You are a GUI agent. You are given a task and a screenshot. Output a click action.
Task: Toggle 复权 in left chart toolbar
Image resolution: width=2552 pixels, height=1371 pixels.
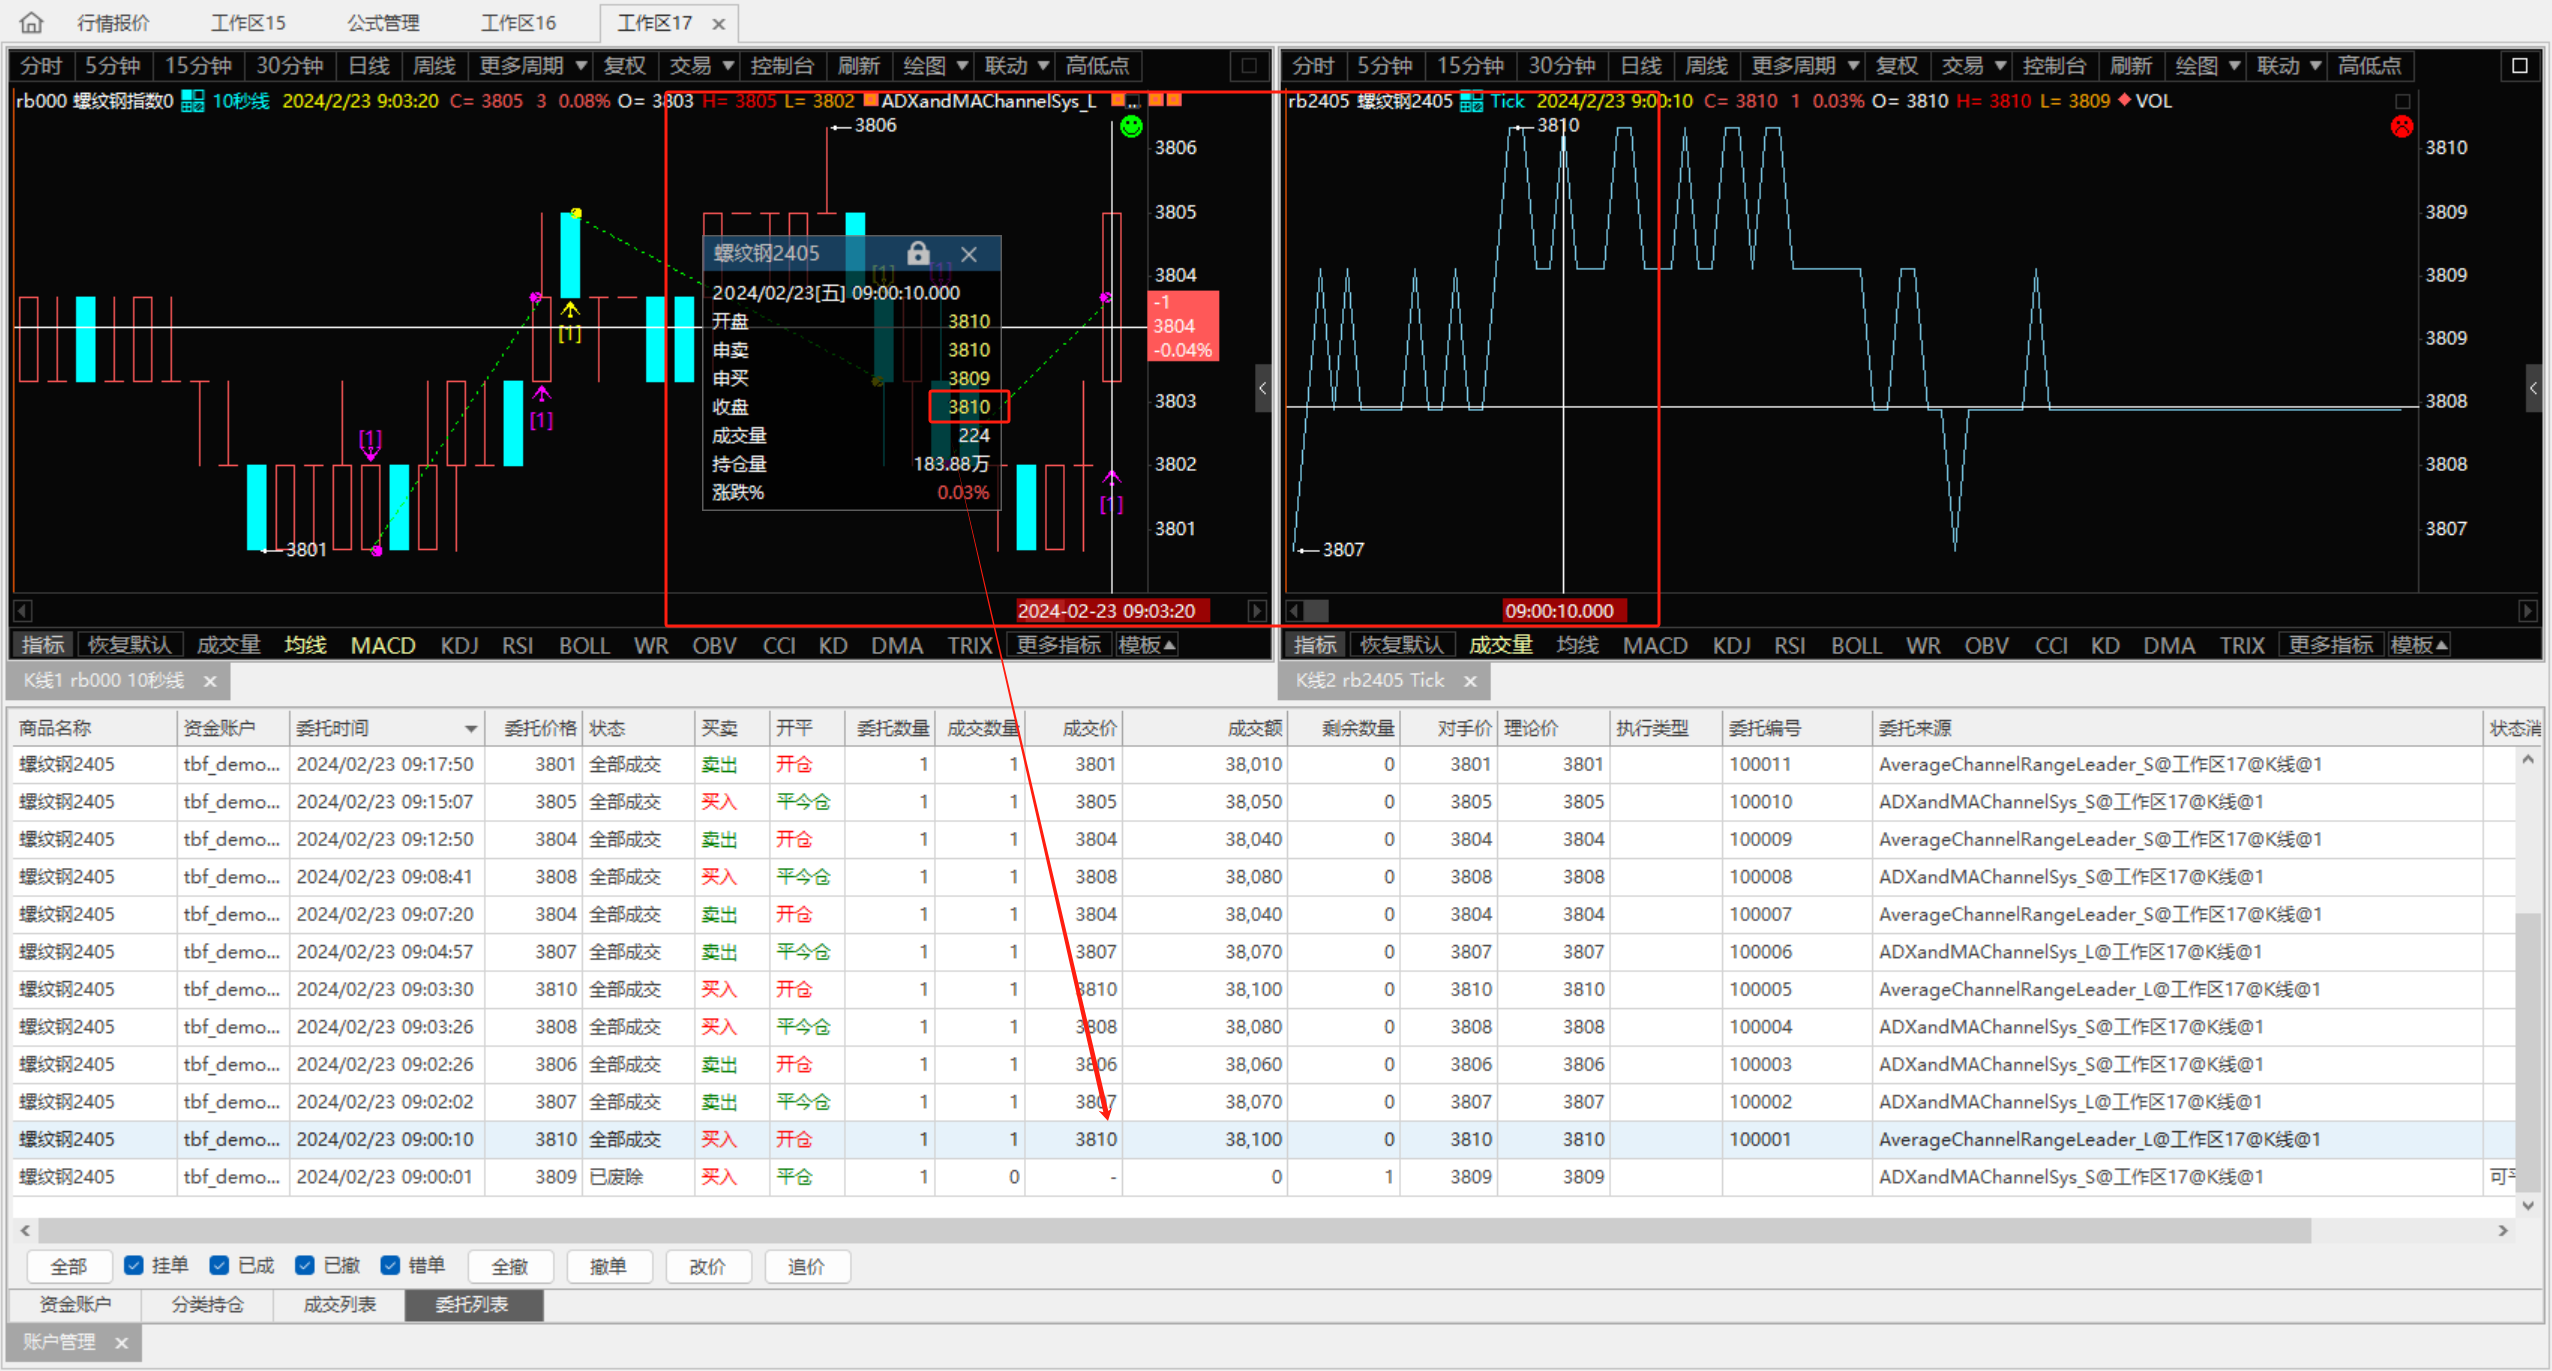(625, 66)
